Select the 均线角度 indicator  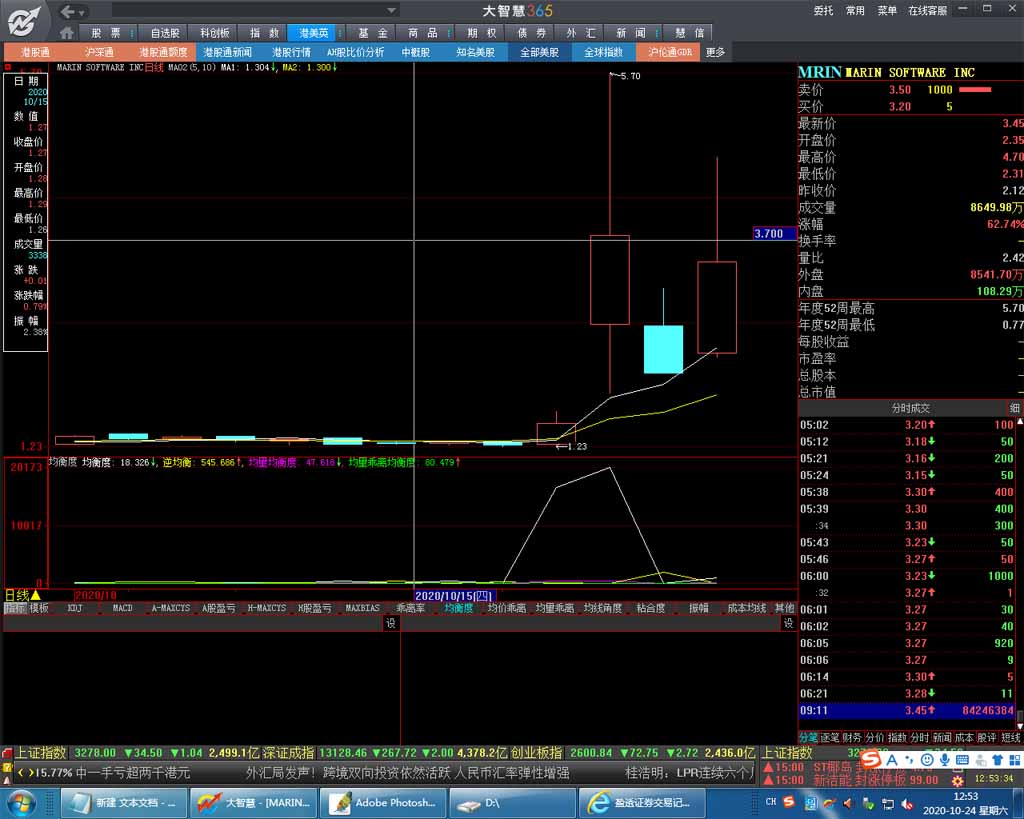coord(602,608)
